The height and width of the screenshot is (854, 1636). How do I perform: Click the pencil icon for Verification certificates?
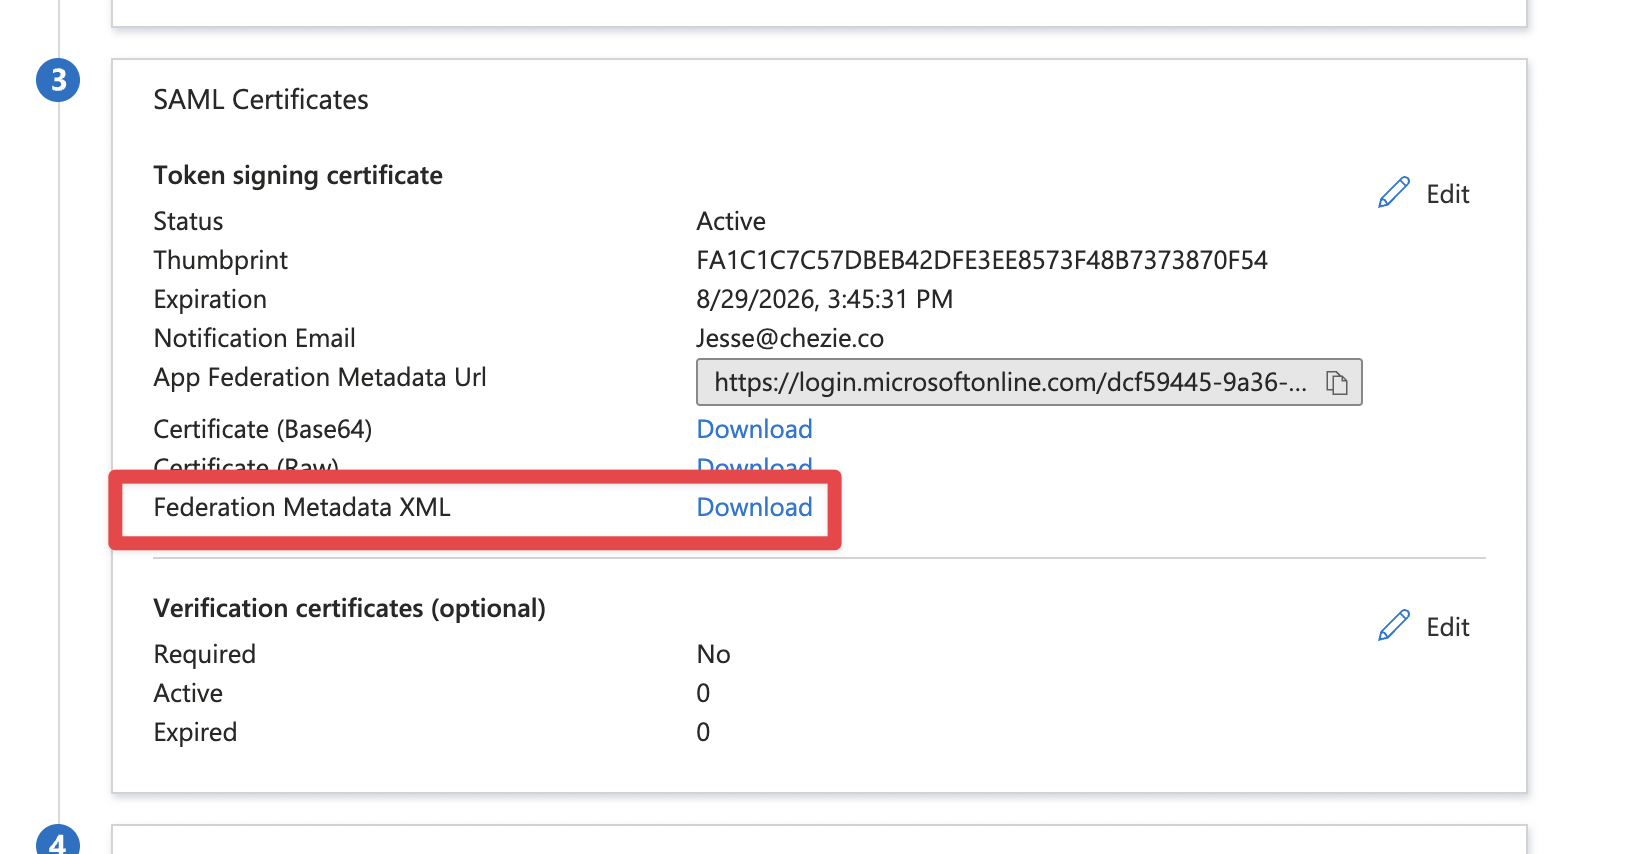[1393, 626]
